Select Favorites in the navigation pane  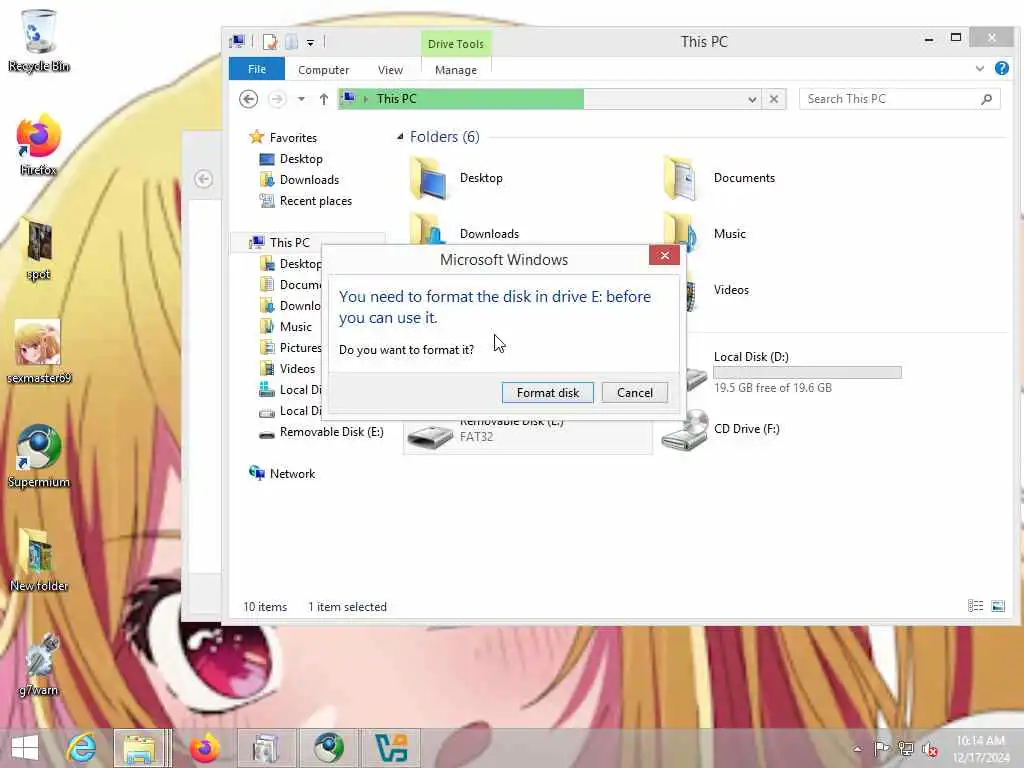click(293, 138)
